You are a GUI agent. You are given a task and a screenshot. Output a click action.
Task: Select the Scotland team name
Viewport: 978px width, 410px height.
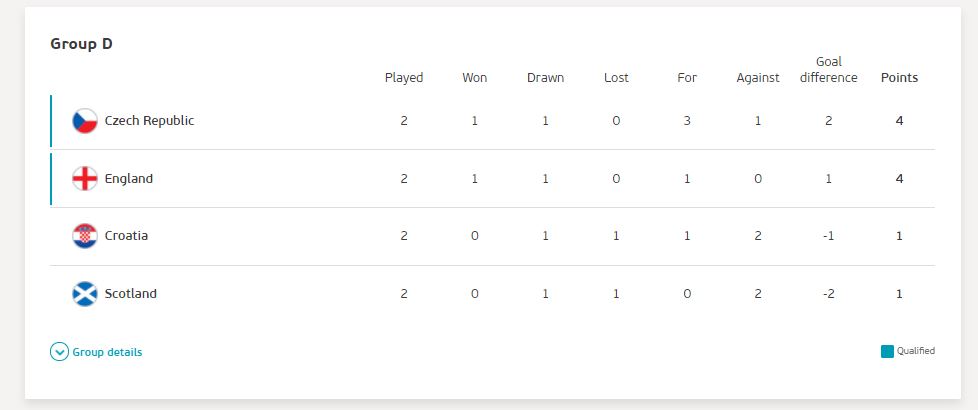coord(130,294)
